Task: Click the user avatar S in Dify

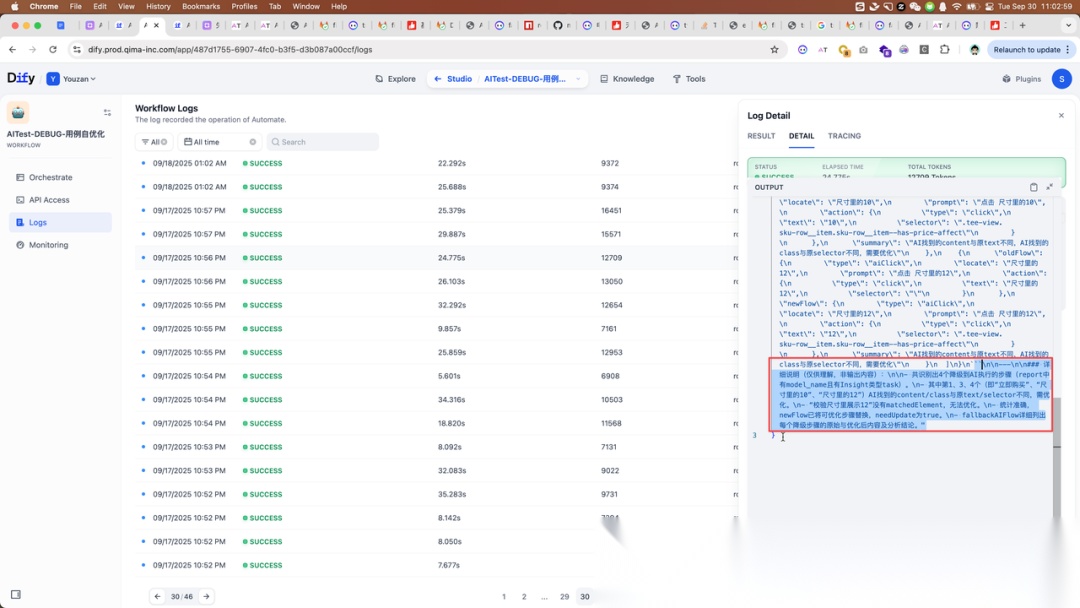Action: point(1061,79)
